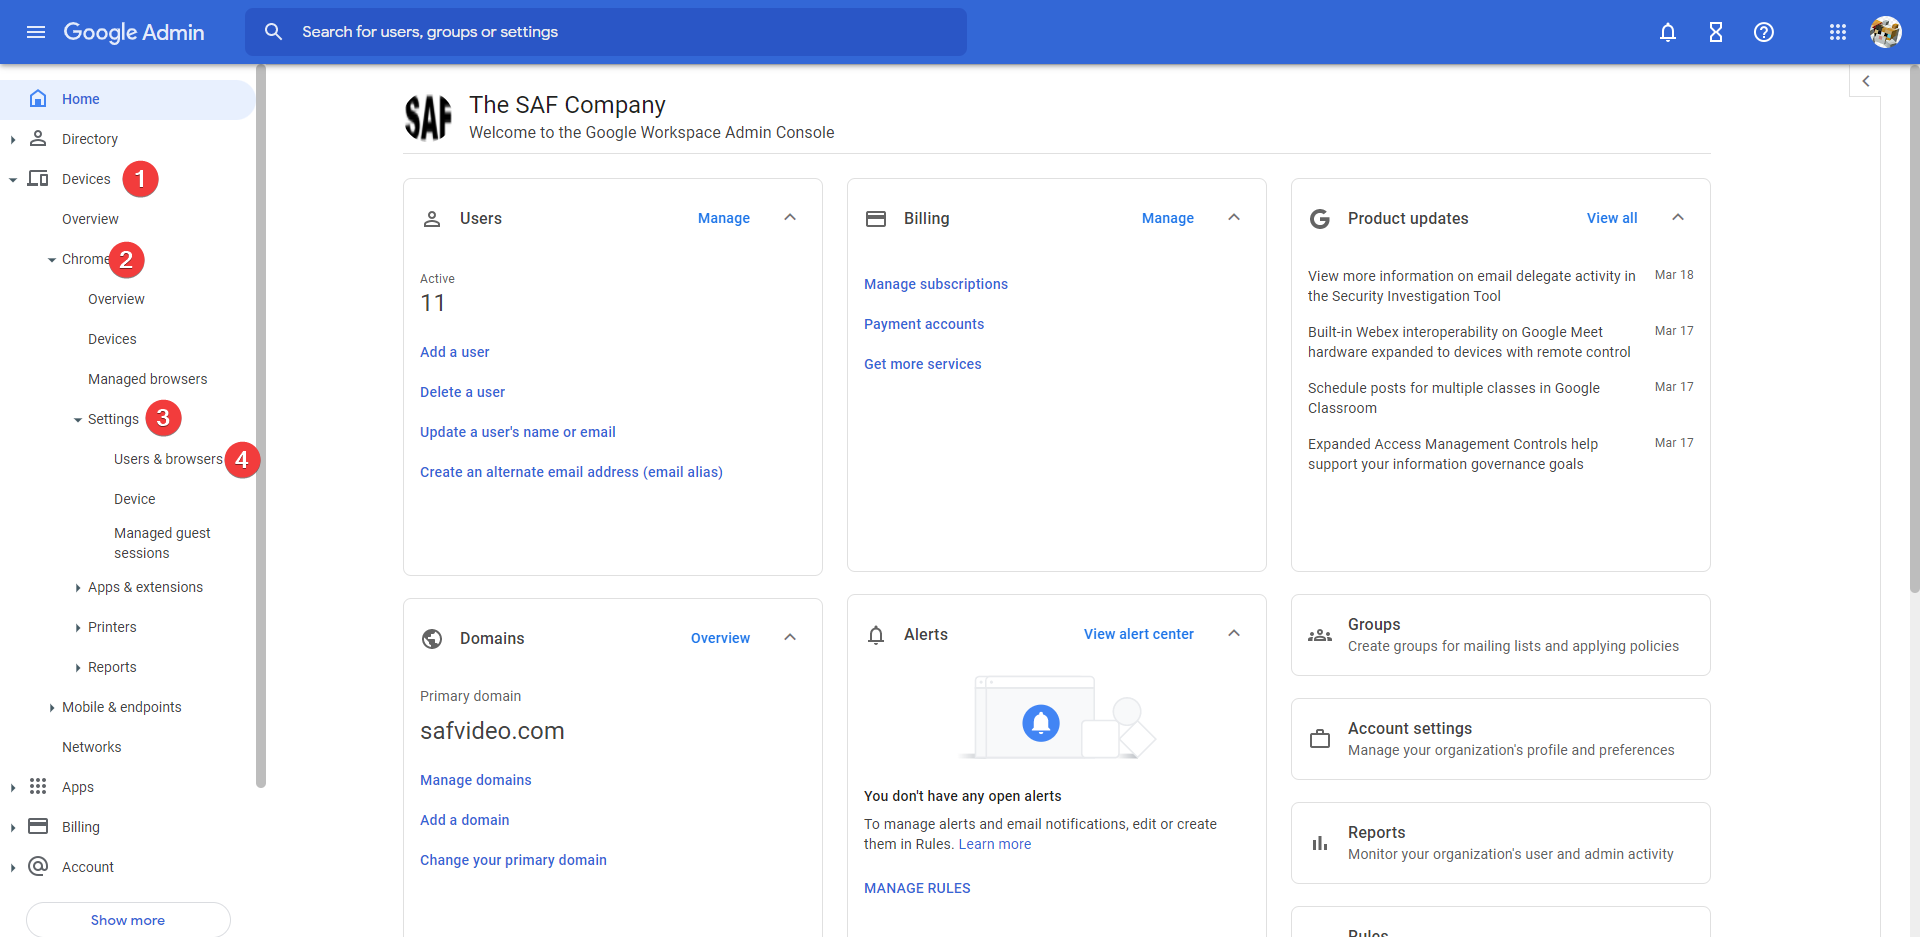Collapse the Chrome tree arrow

[x=52, y=259]
